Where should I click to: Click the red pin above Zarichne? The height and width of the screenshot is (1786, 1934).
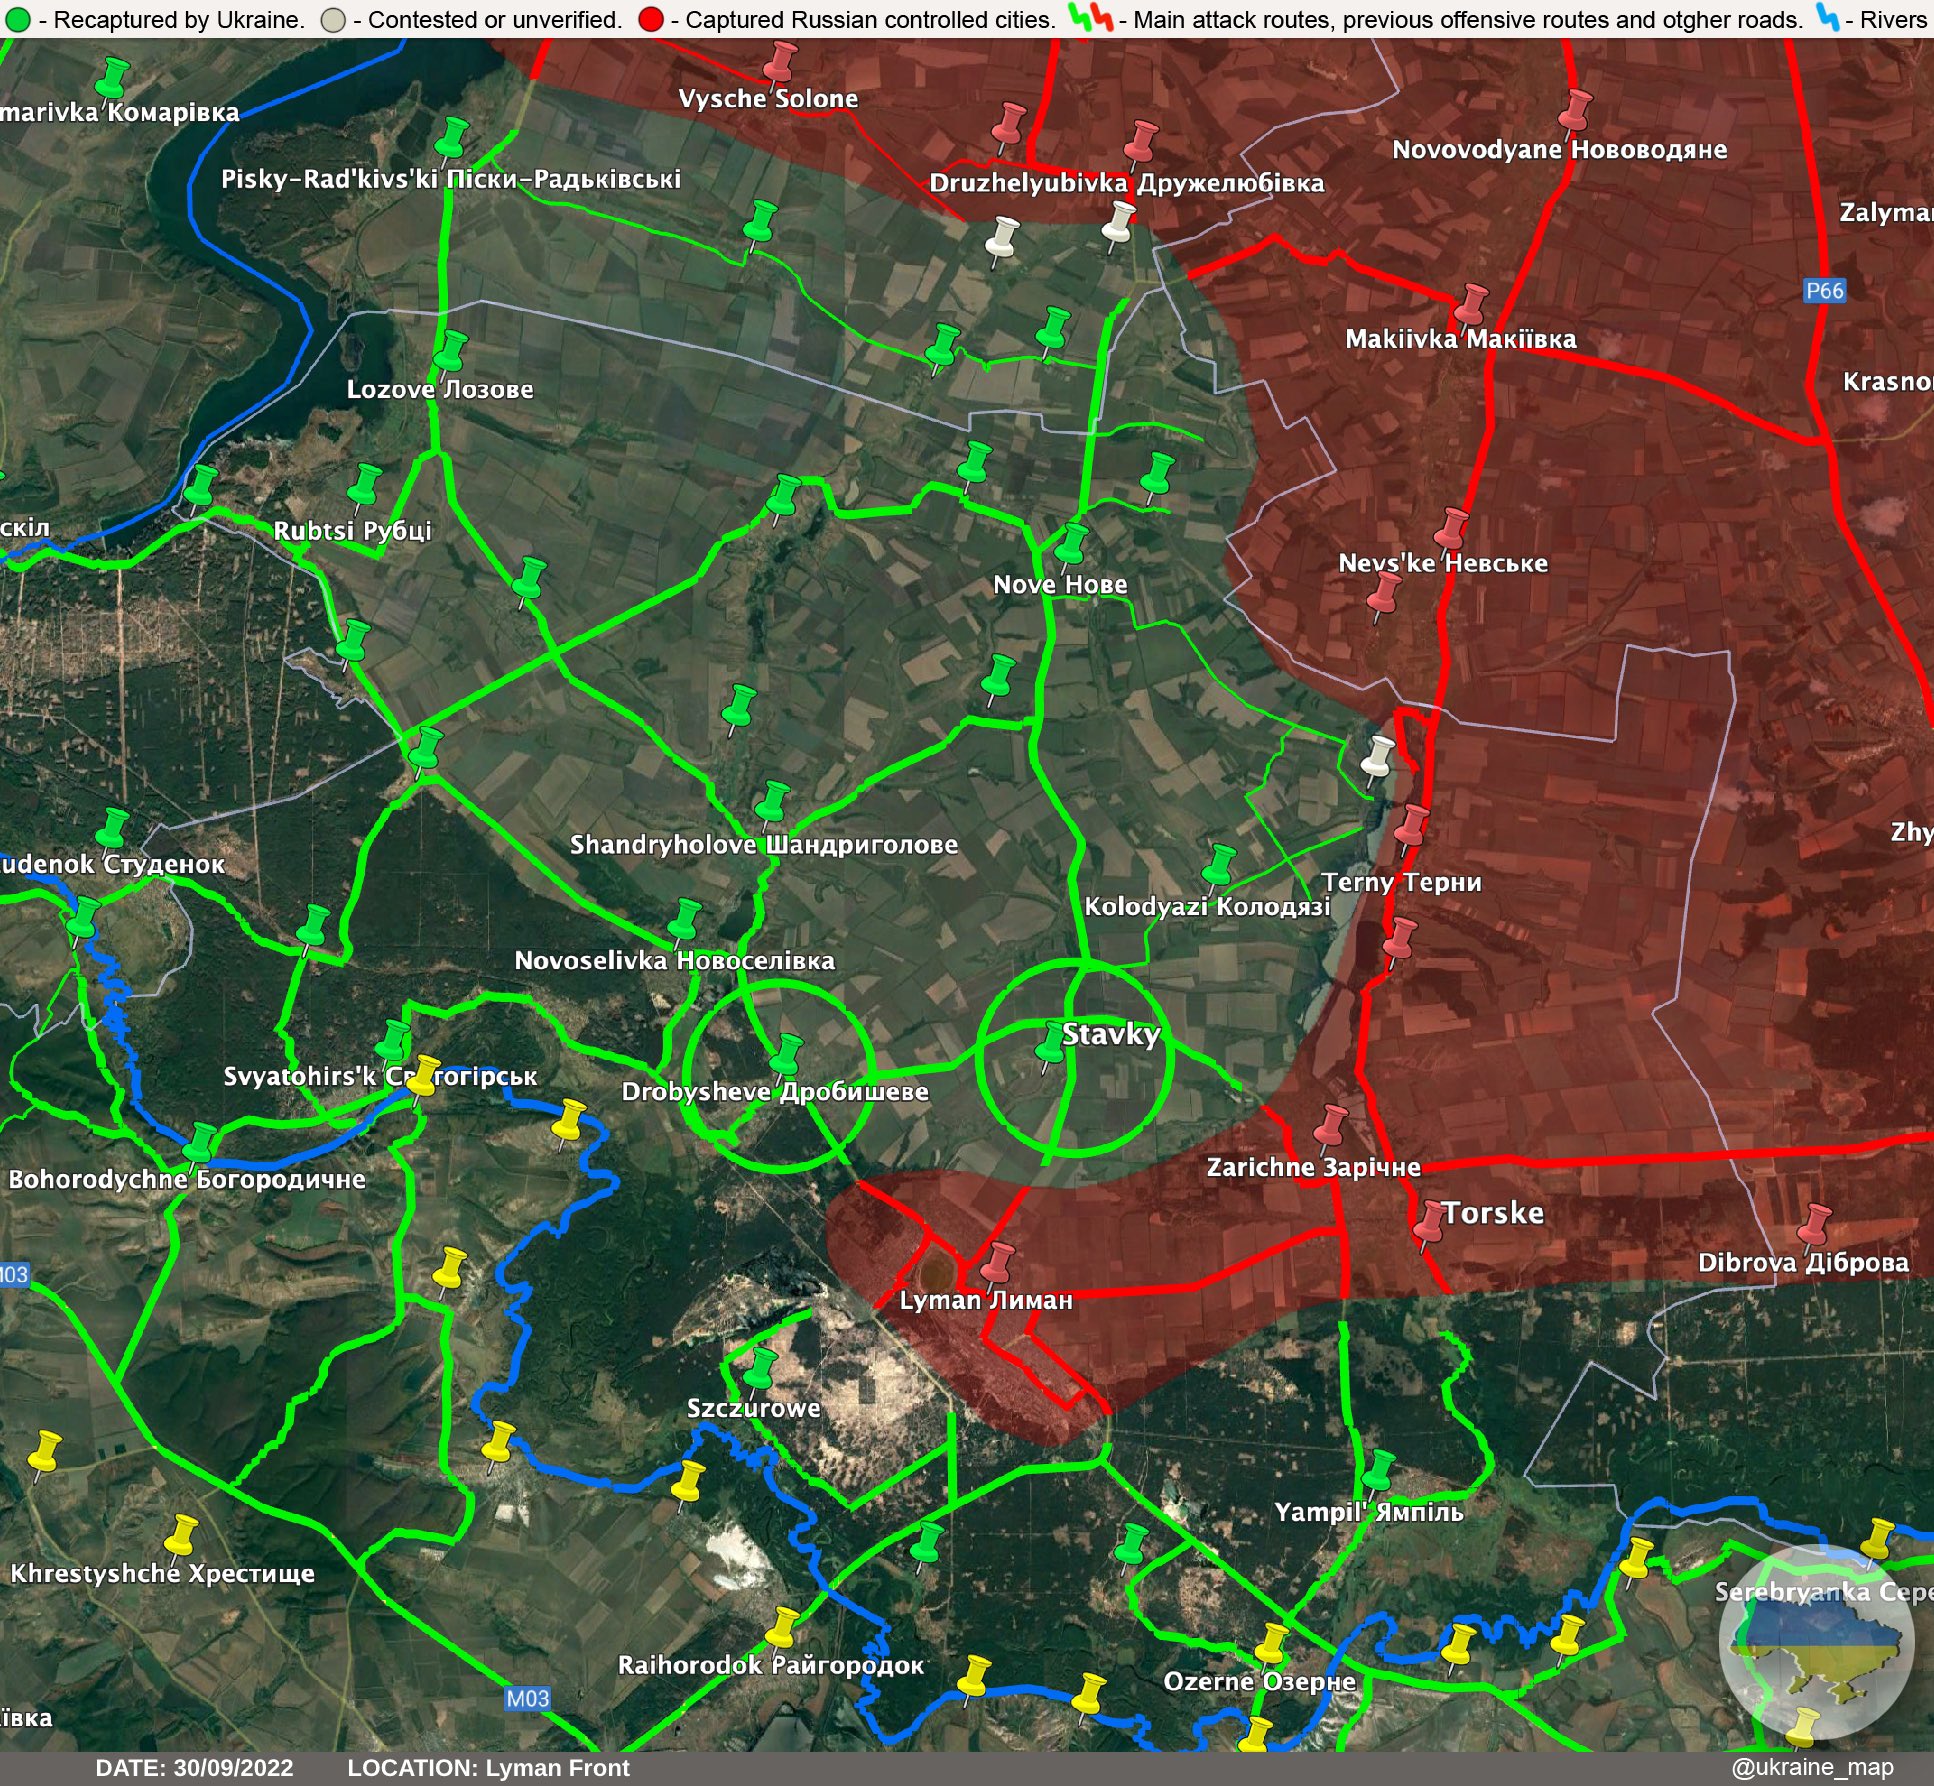pos(1331,1125)
